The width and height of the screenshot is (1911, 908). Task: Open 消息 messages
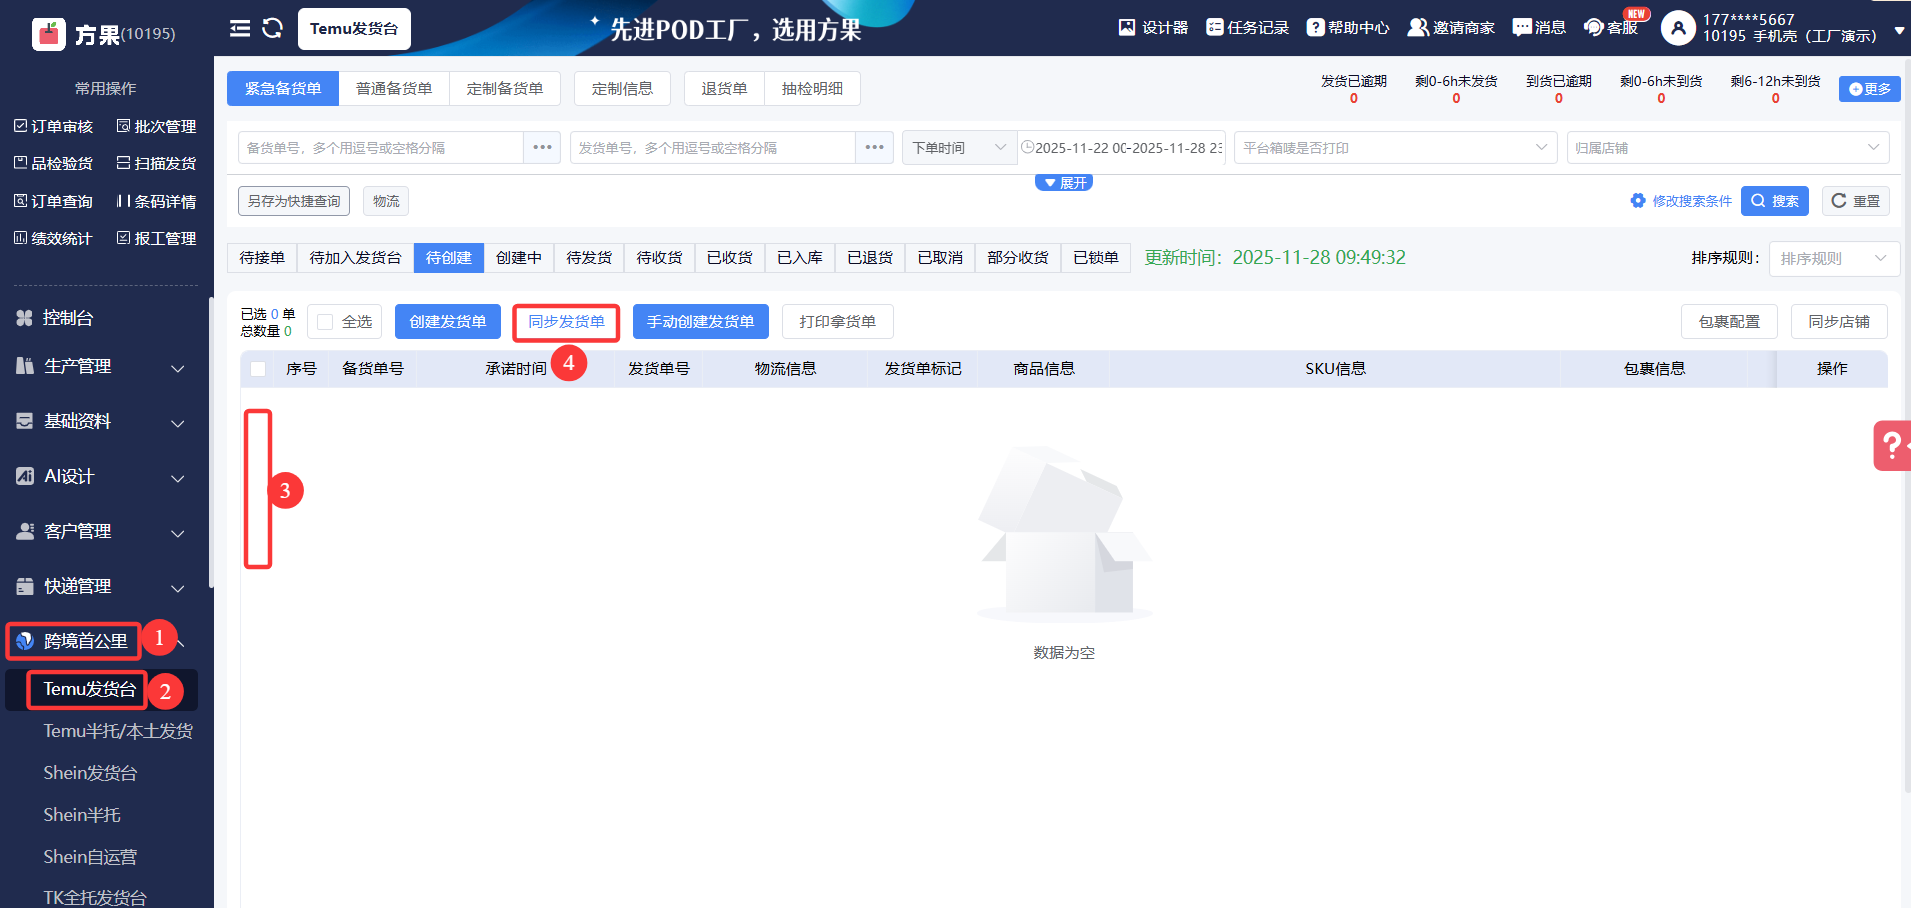1539,27
